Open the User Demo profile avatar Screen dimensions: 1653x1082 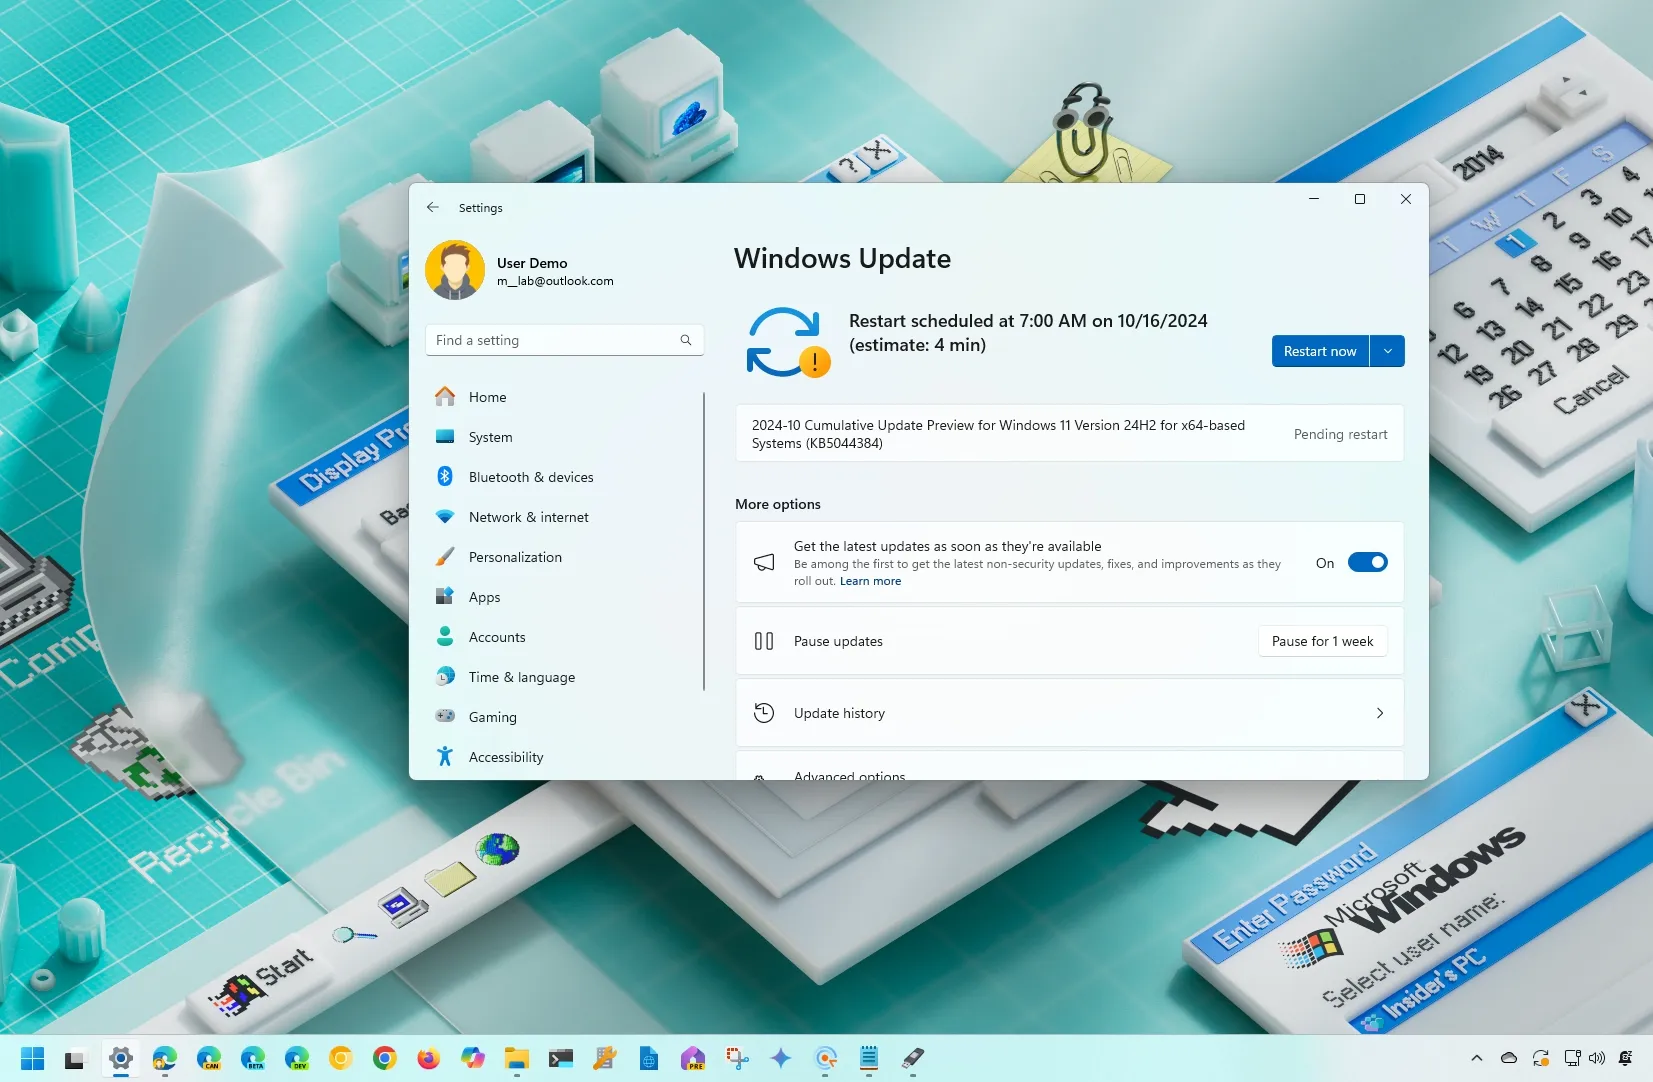(455, 270)
